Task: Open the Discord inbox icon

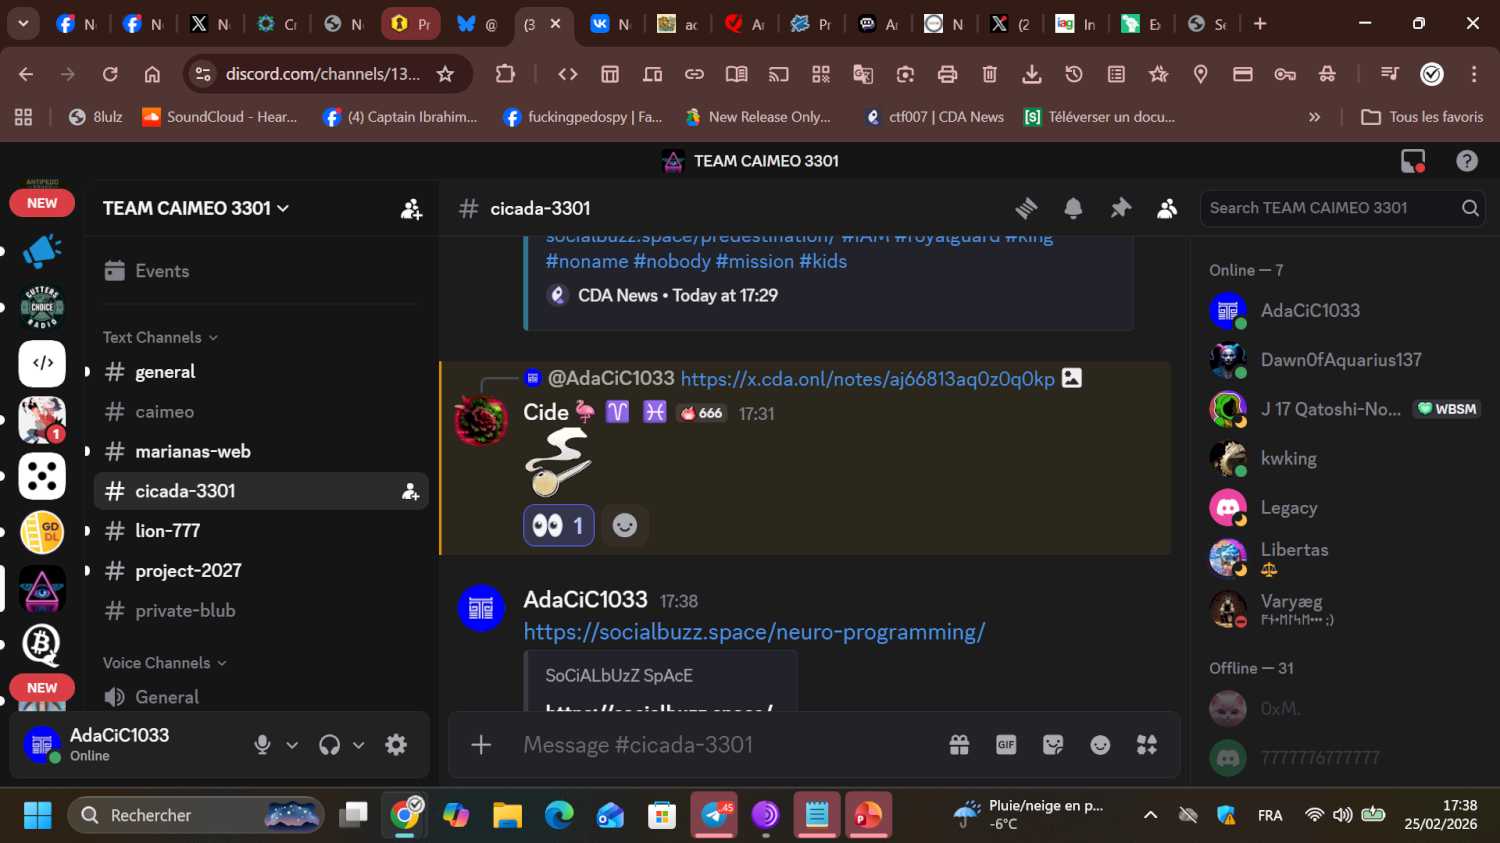Action: tap(1413, 161)
